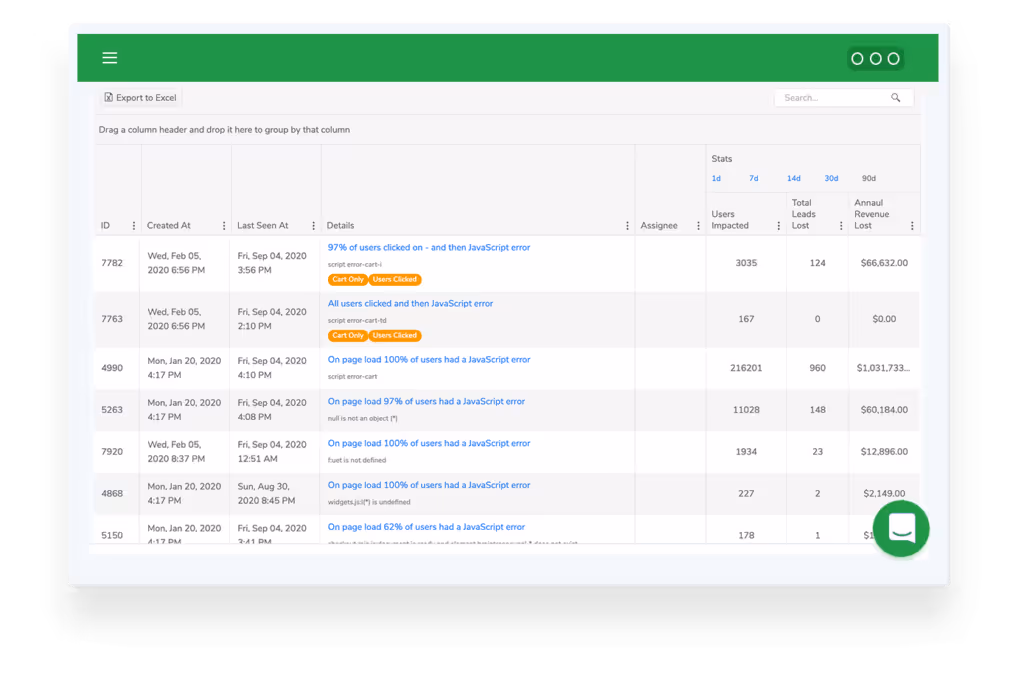Click the Export to Excel button
Image resolution: width=1024 pixels, height=695 pixels.
(139, 97)
